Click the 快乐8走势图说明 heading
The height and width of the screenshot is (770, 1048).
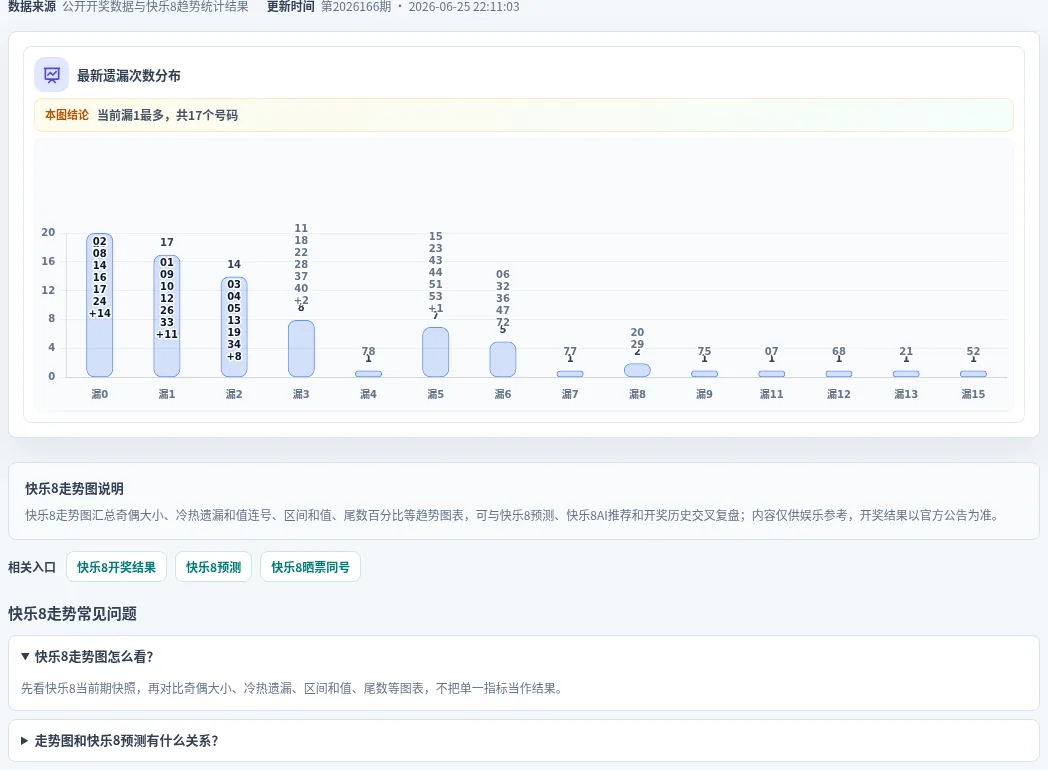(74, 489)
